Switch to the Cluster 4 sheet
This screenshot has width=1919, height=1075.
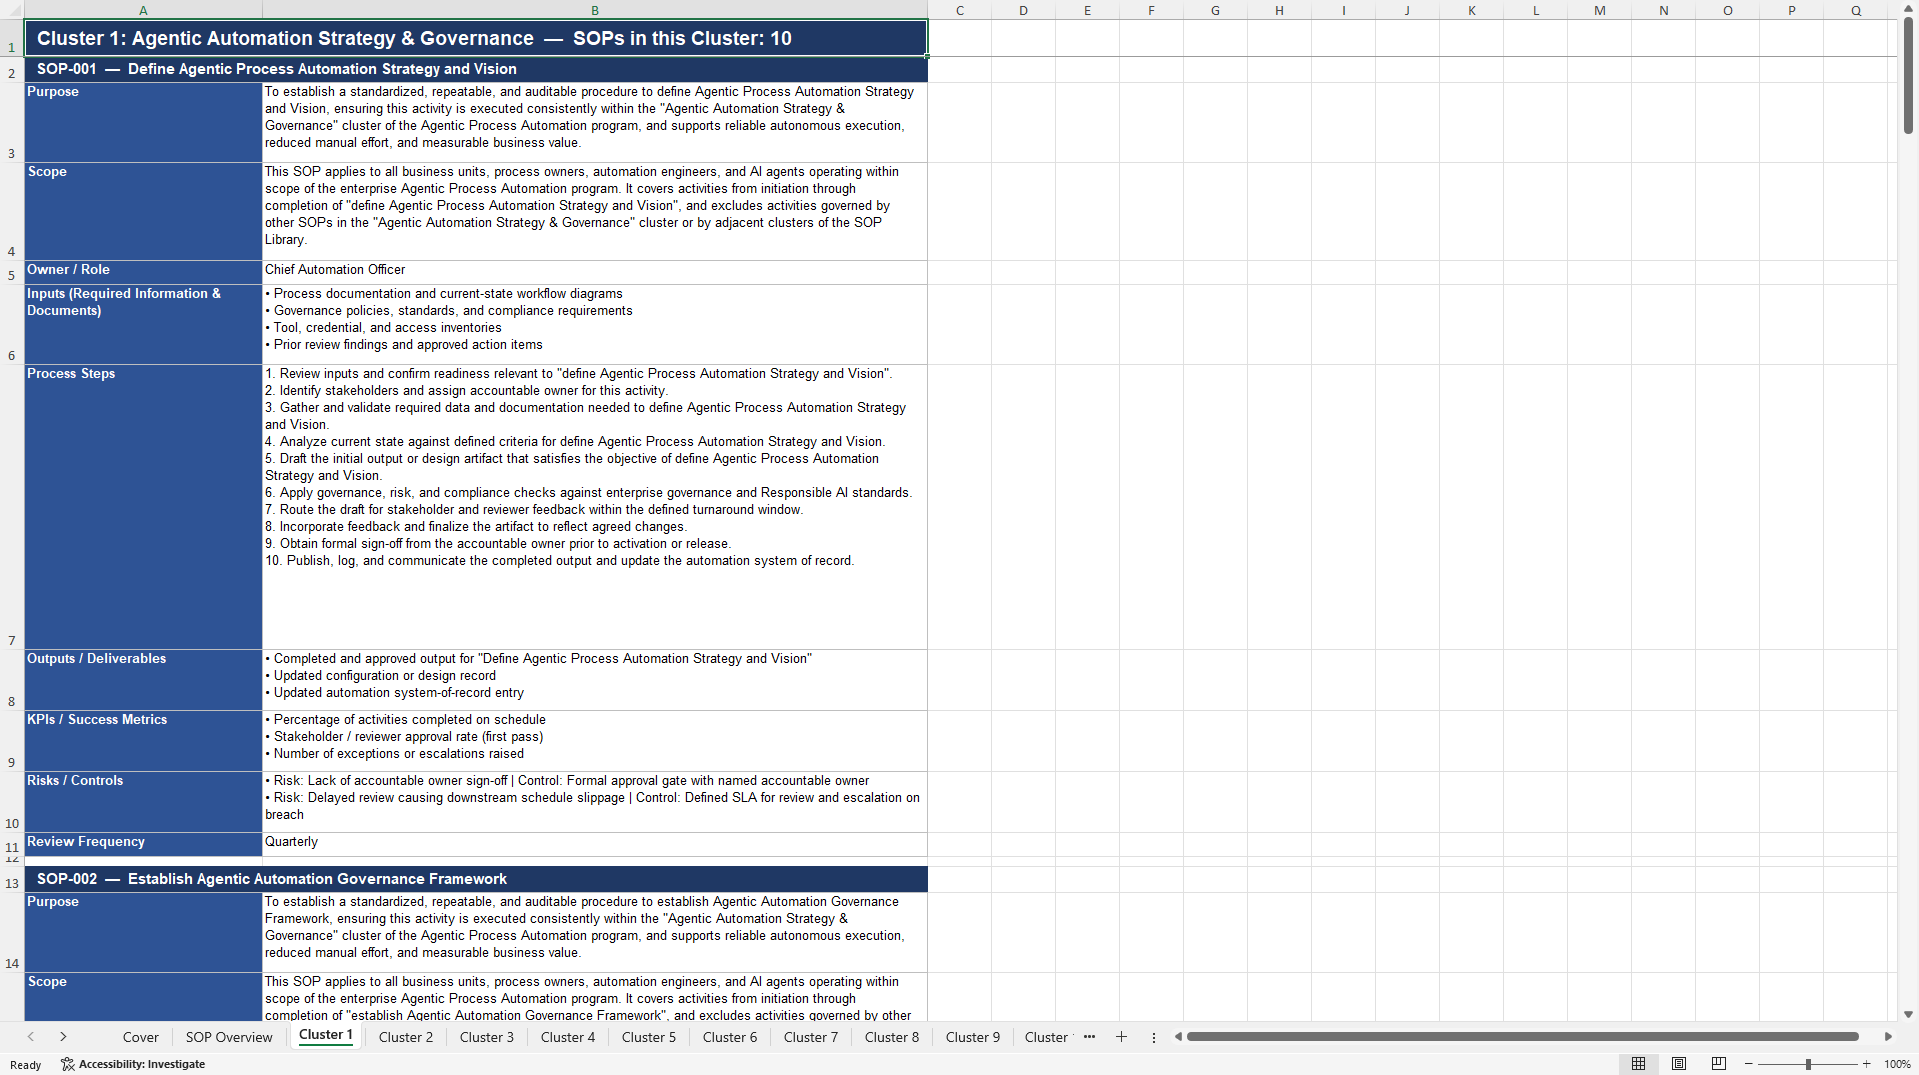pyautogui.click(x=568, y=1037)
